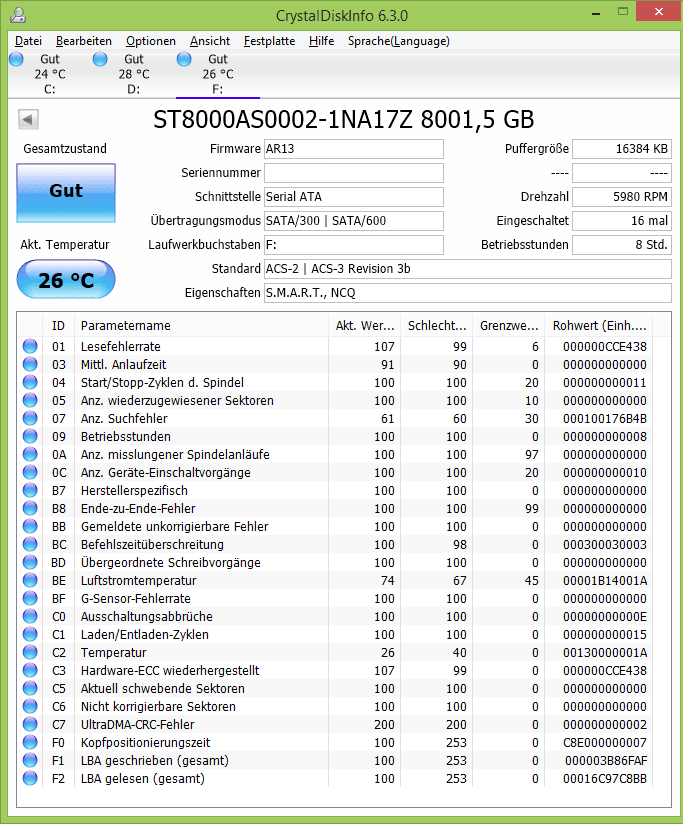Click the Akt. Wer... column header
The height and width of the screenshot is (824, 683).
tap(365, 325)
